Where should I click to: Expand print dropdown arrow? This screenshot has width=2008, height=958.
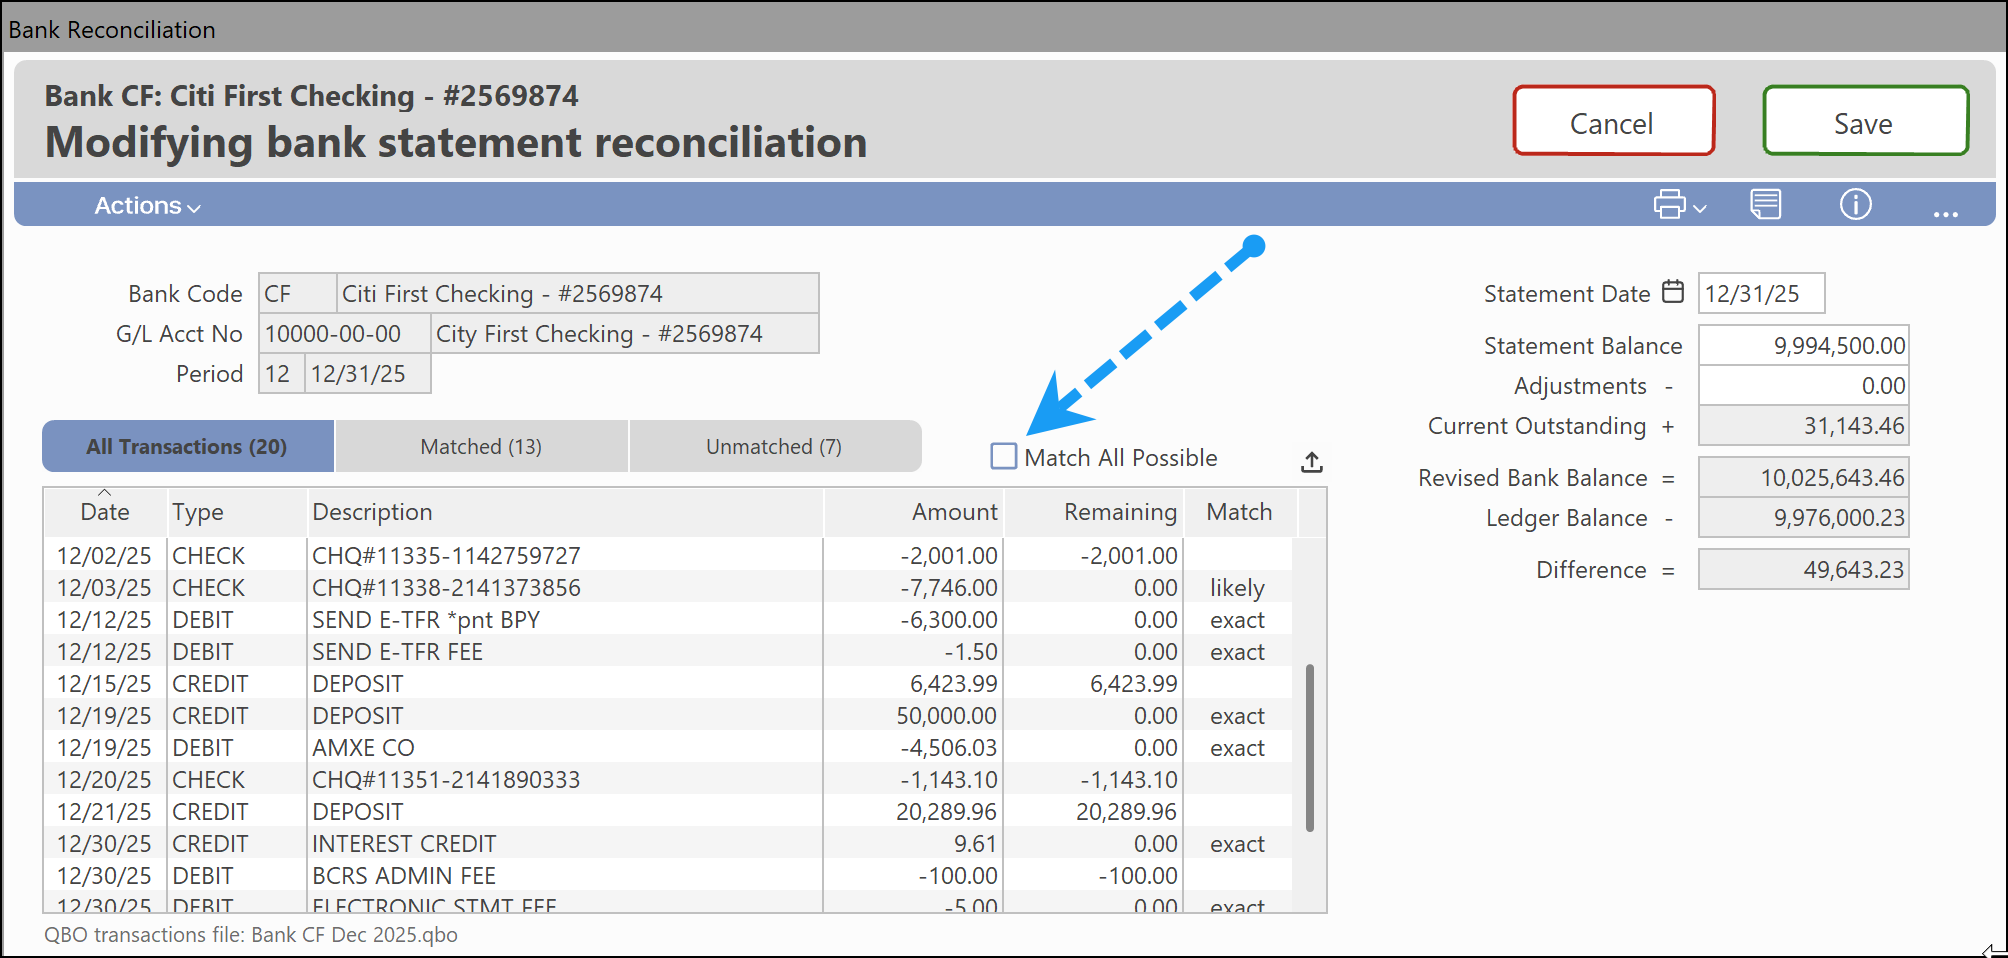click(x=1699, y=208)
